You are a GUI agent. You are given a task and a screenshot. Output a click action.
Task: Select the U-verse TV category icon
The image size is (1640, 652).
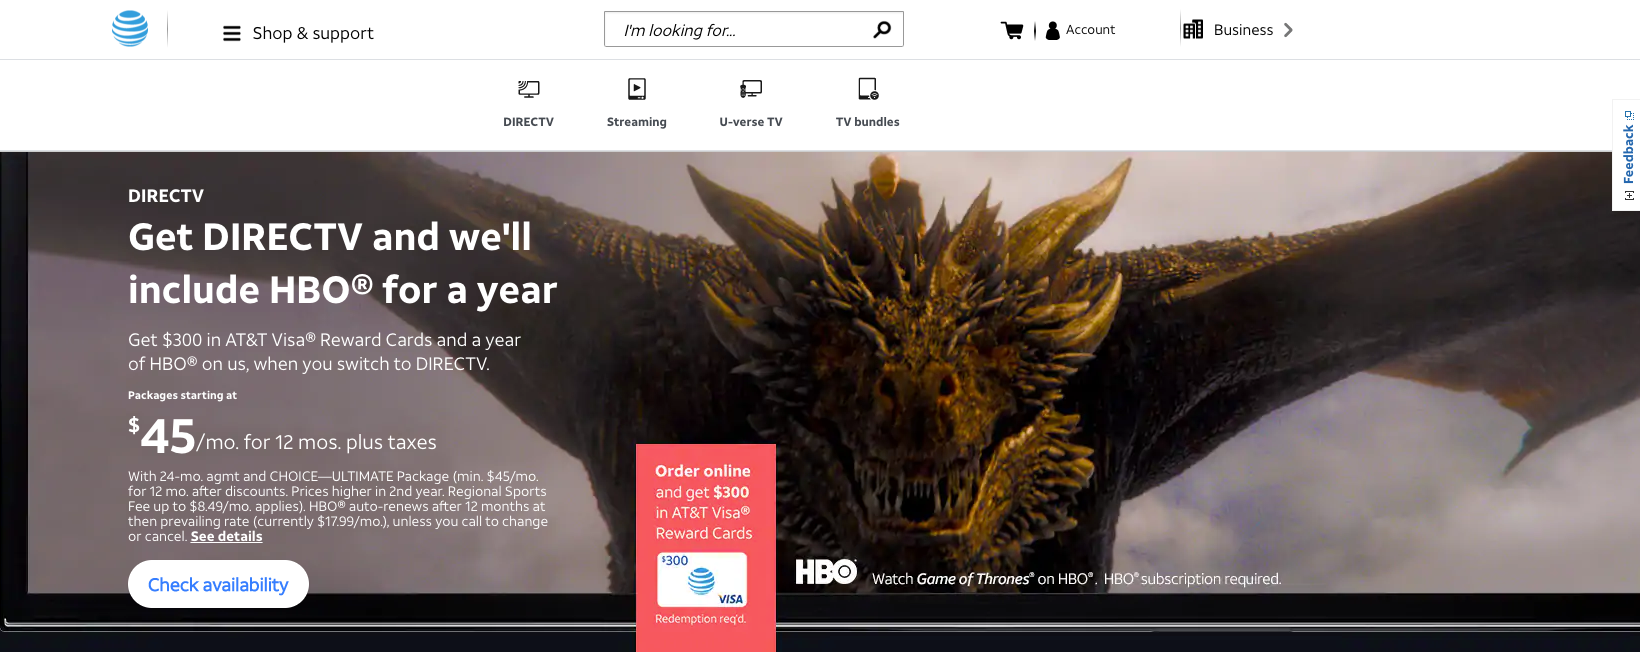click(750, 90)
